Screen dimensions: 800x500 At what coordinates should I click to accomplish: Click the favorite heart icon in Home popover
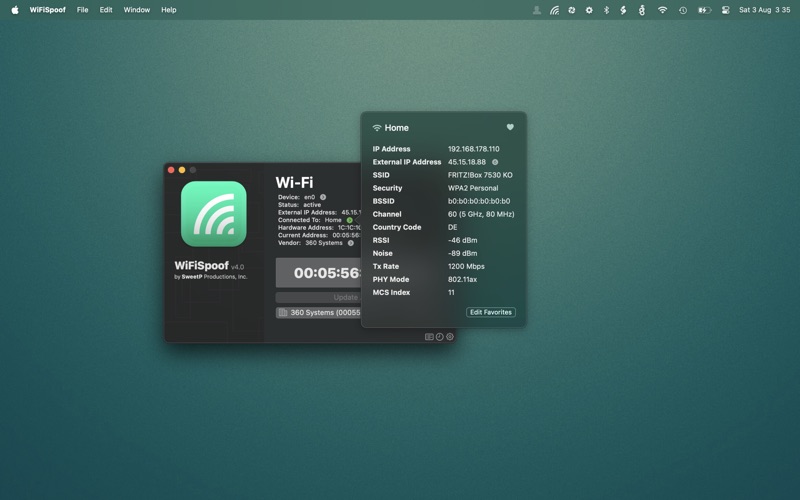pyautogui.click(x=510, y=127)
